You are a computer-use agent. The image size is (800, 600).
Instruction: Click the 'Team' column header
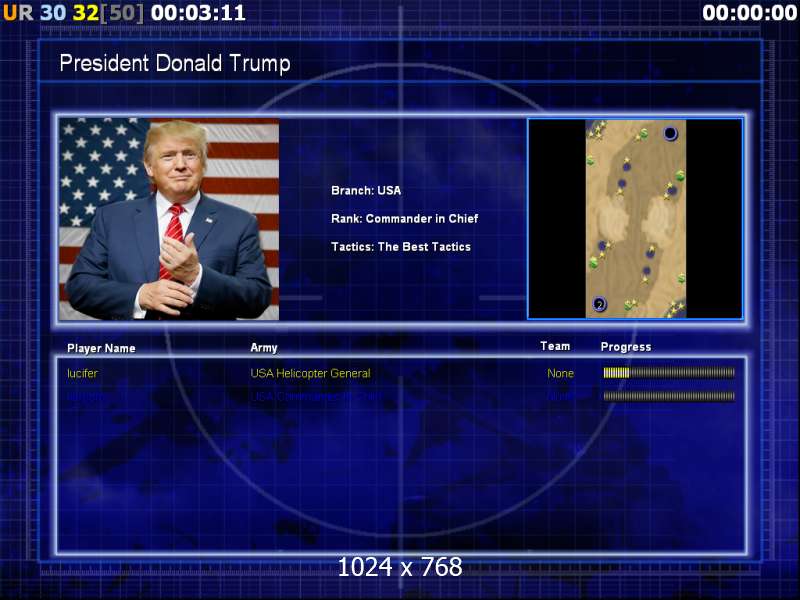click(x=555, y=346)
